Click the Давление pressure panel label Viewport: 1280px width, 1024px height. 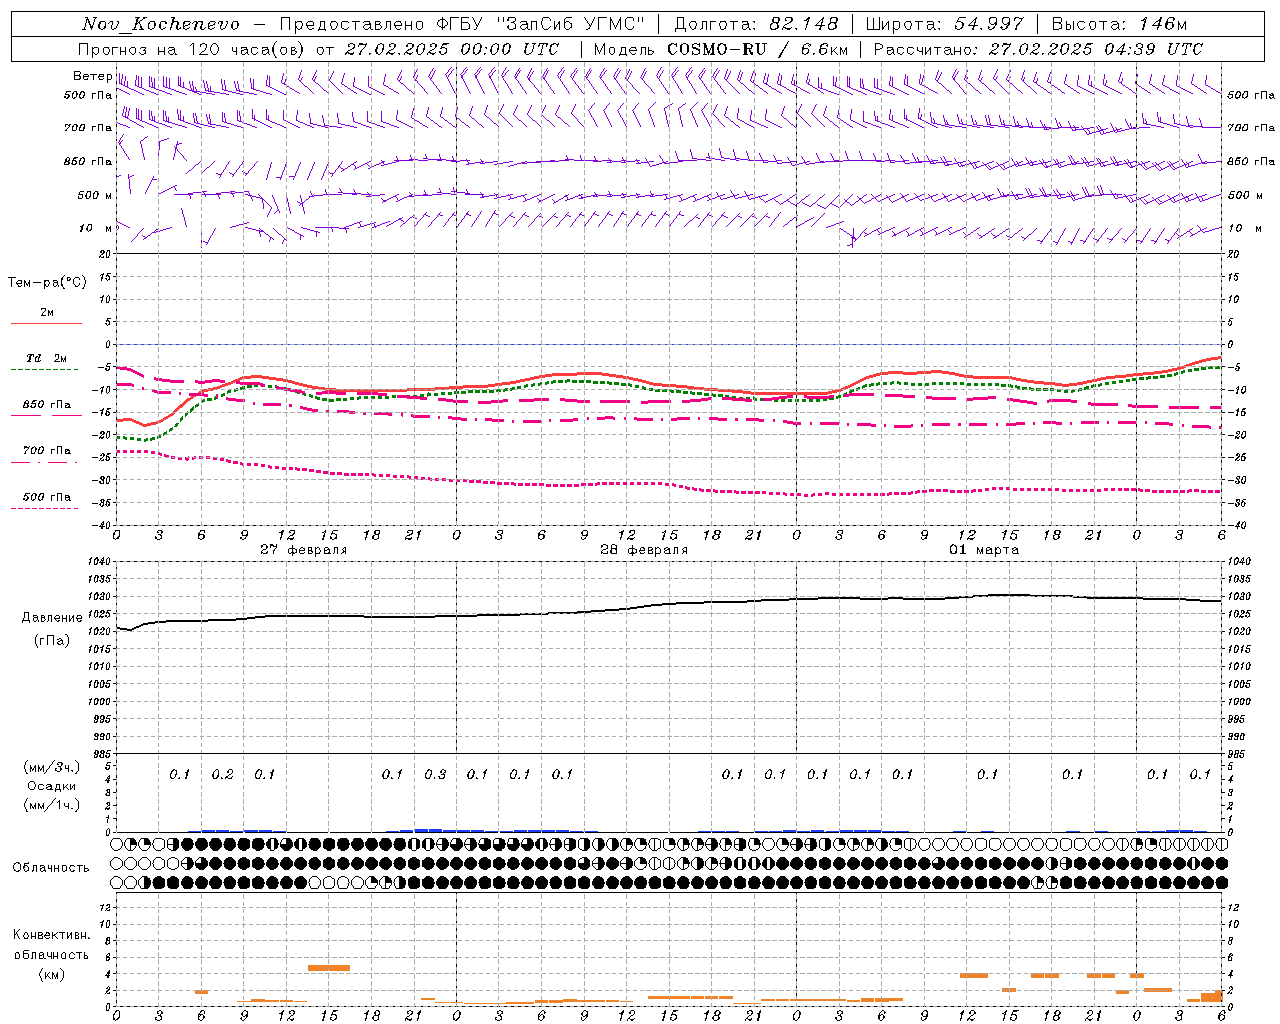[x=52, y=618]
